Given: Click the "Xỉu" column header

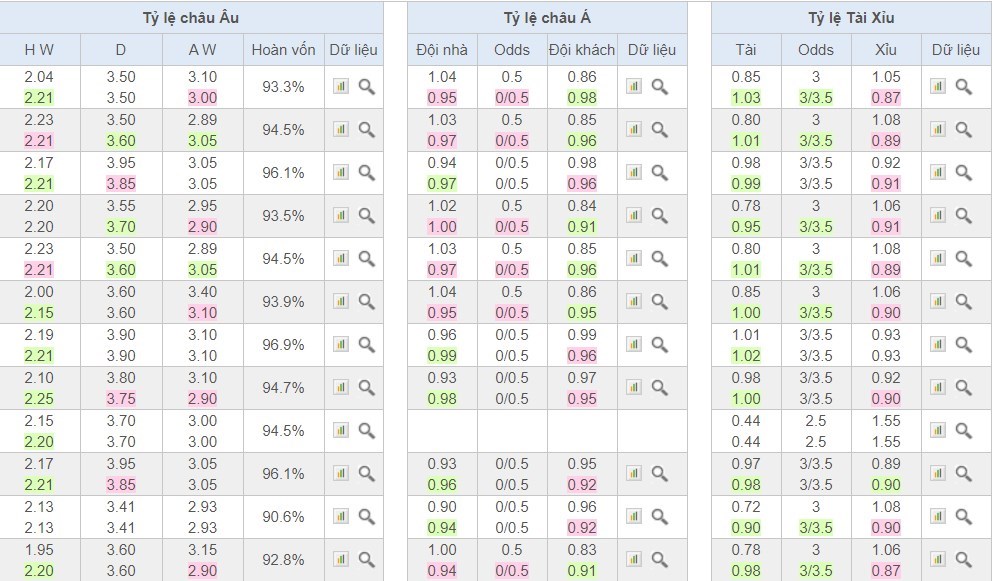Looking at the screenshot, I should (886, 50).
